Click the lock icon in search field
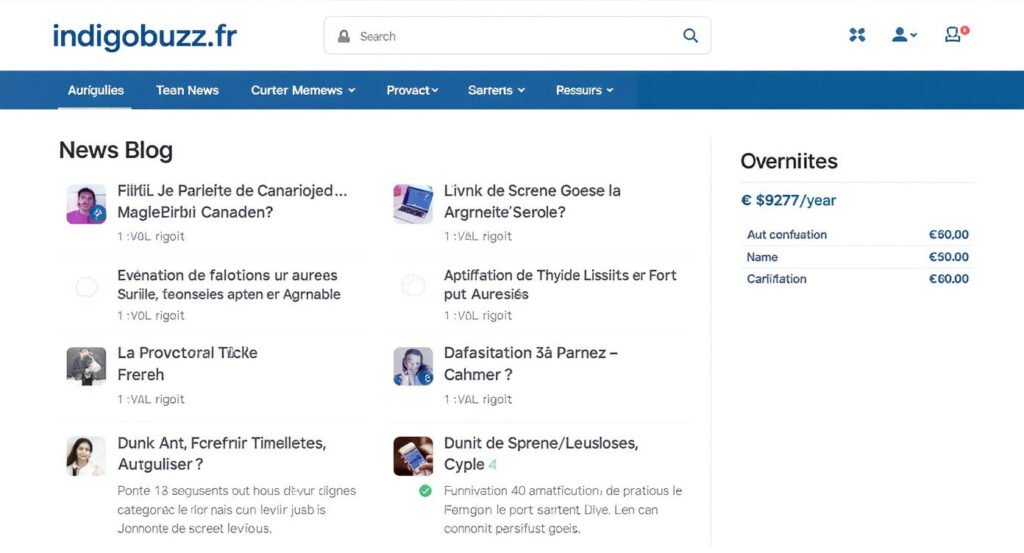 (x=344, y=36)
